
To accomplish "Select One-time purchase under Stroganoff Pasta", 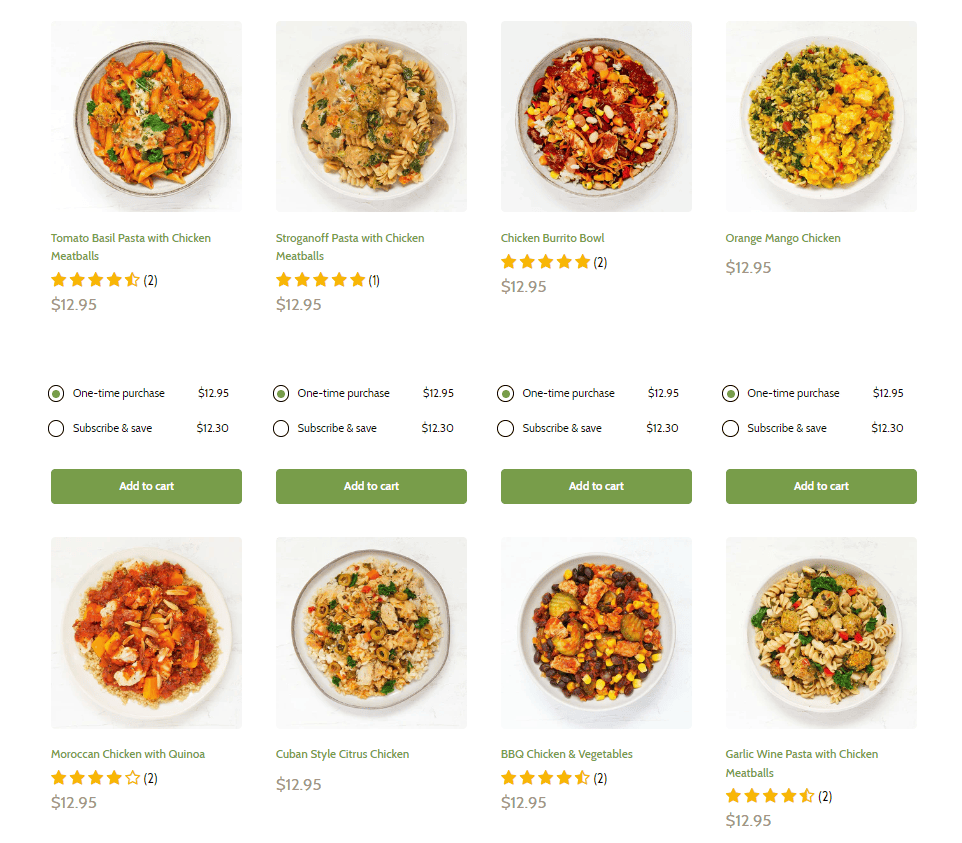I will pyautogui.click(x=281, y=393).
